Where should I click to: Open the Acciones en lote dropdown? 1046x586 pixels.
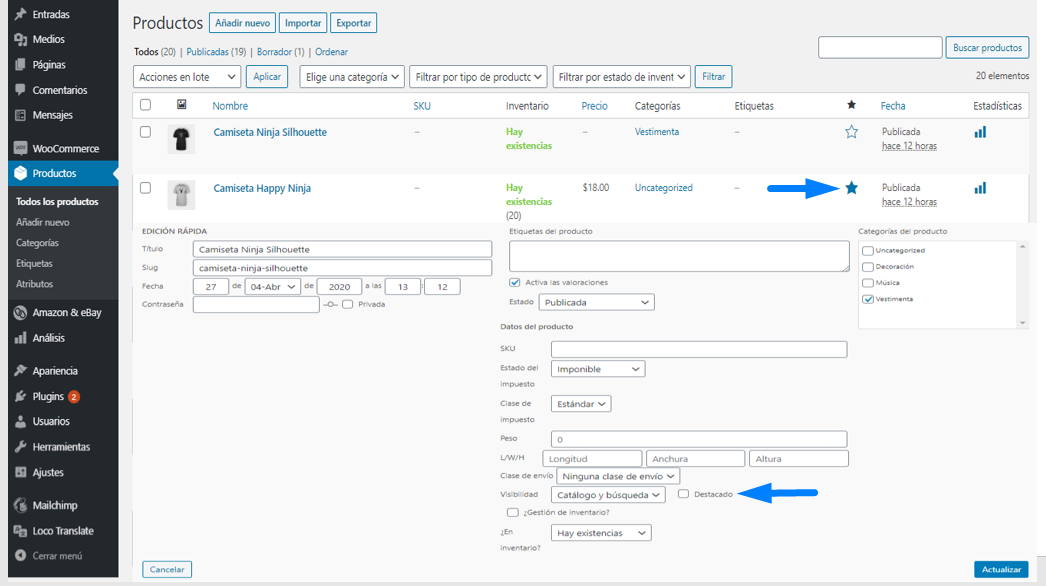pyautogui.click(x=187, y=77)
